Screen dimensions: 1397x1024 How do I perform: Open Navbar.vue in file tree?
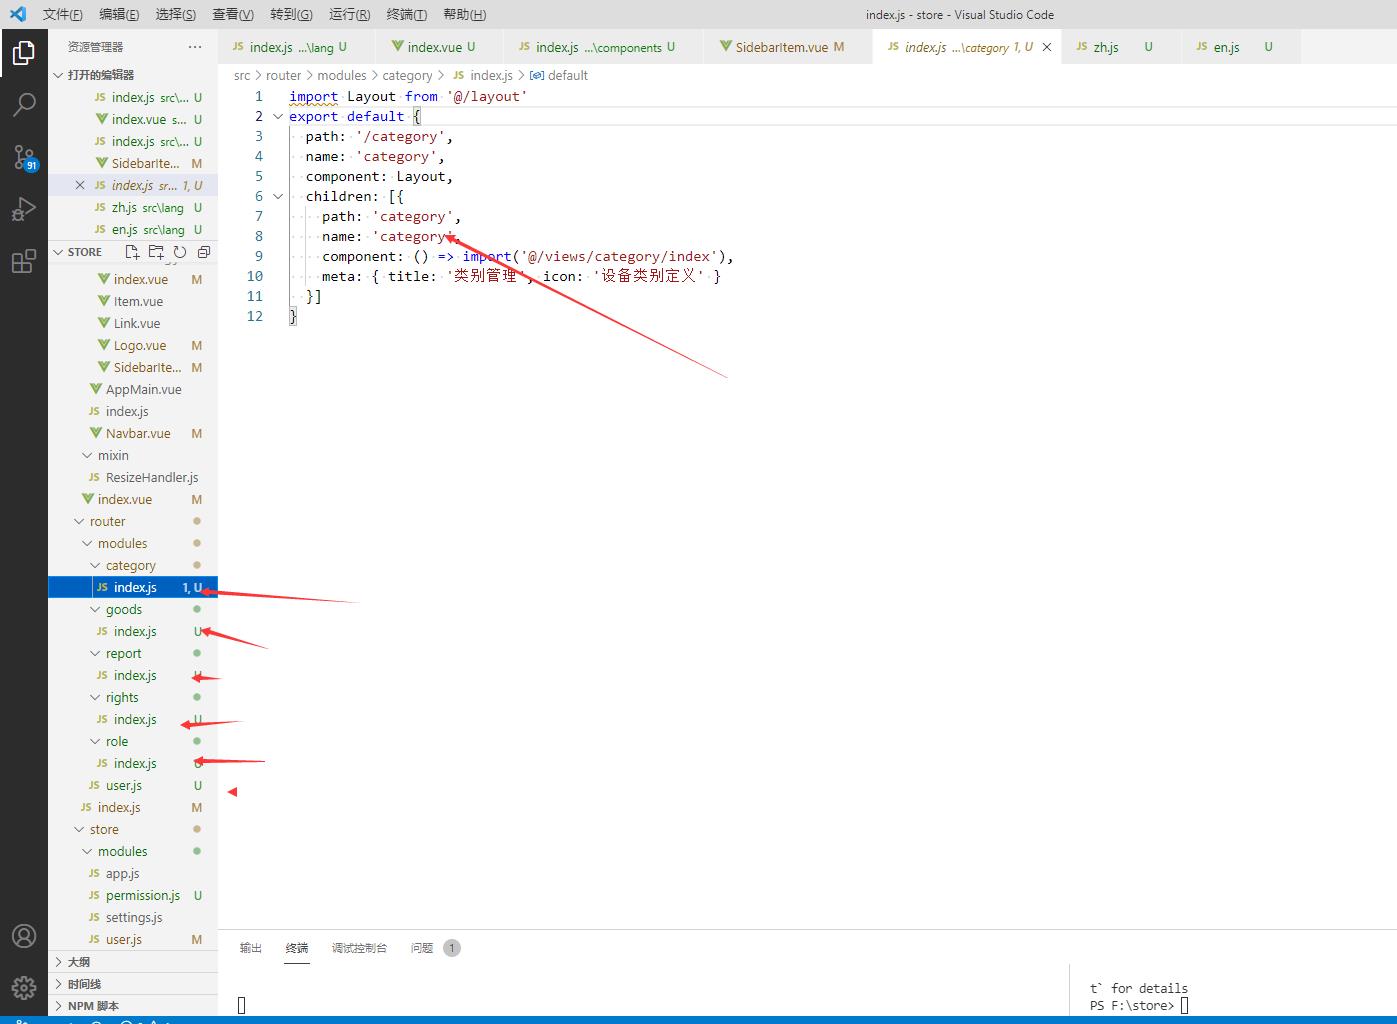133,433
